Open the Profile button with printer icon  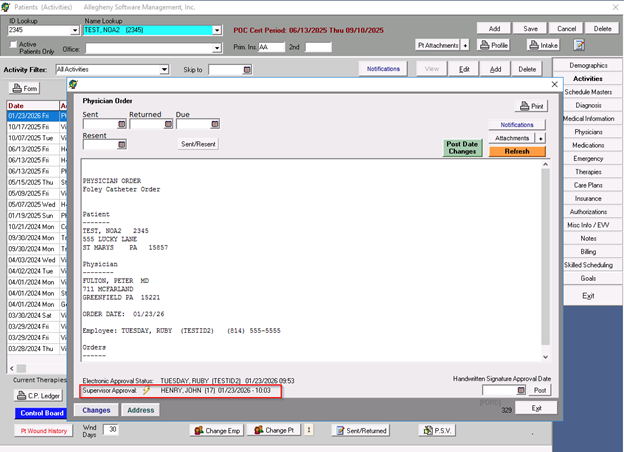pyautogui.click(x=495, y=45)
